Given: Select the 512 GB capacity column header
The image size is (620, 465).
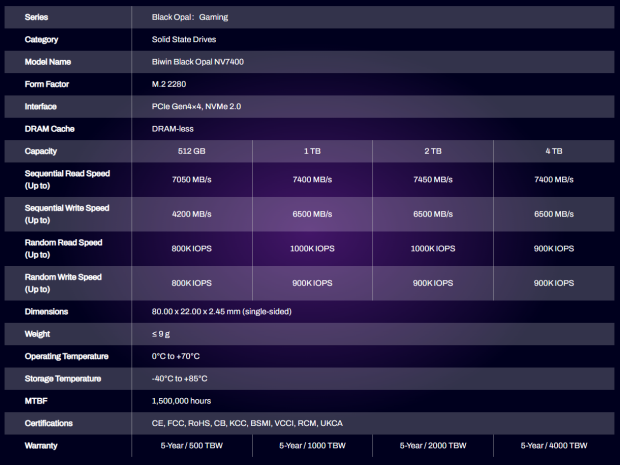Looking at the screenshot, I should click(191, 151).
